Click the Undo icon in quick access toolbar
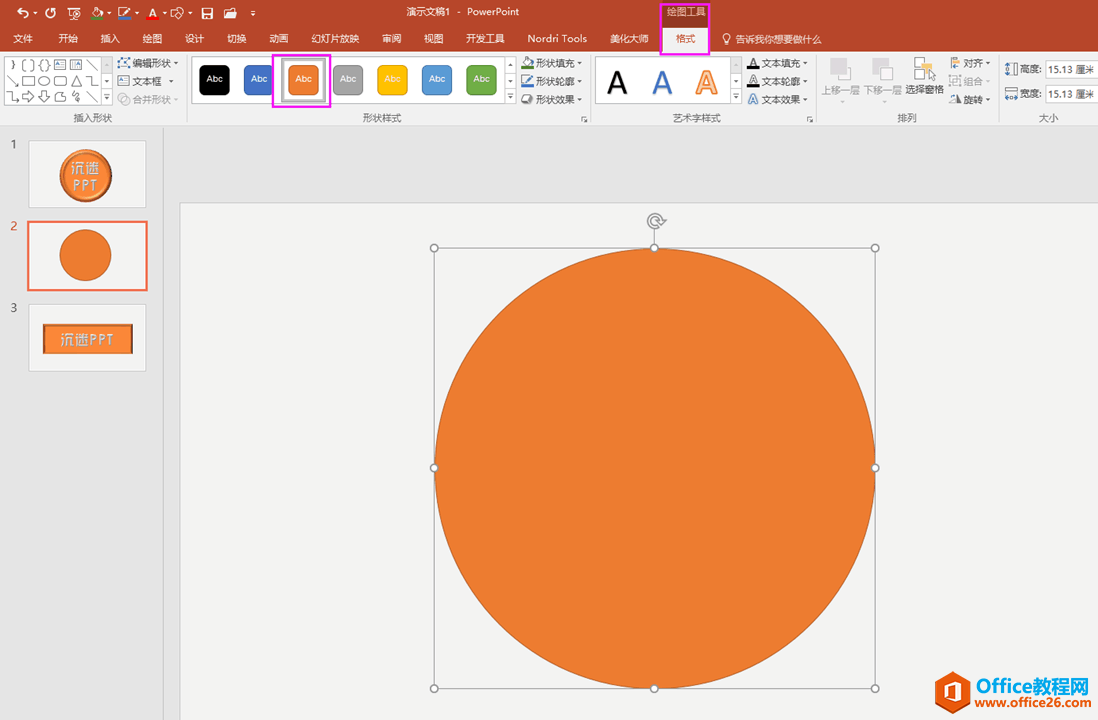This screenshot has height=720, width=1098. tap(22, 13)
